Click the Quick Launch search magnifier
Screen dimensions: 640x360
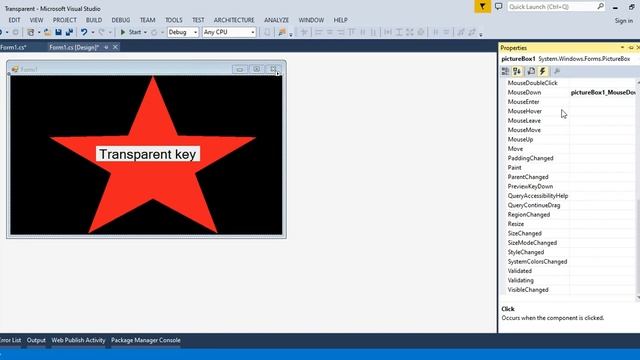pyautogui.click(x=600, y=7)
